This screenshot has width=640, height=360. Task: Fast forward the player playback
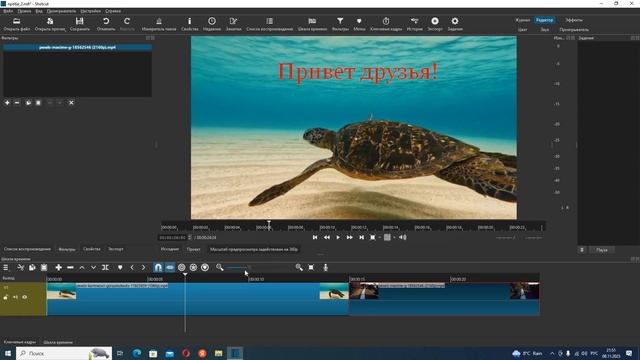(x=349, y=237)
